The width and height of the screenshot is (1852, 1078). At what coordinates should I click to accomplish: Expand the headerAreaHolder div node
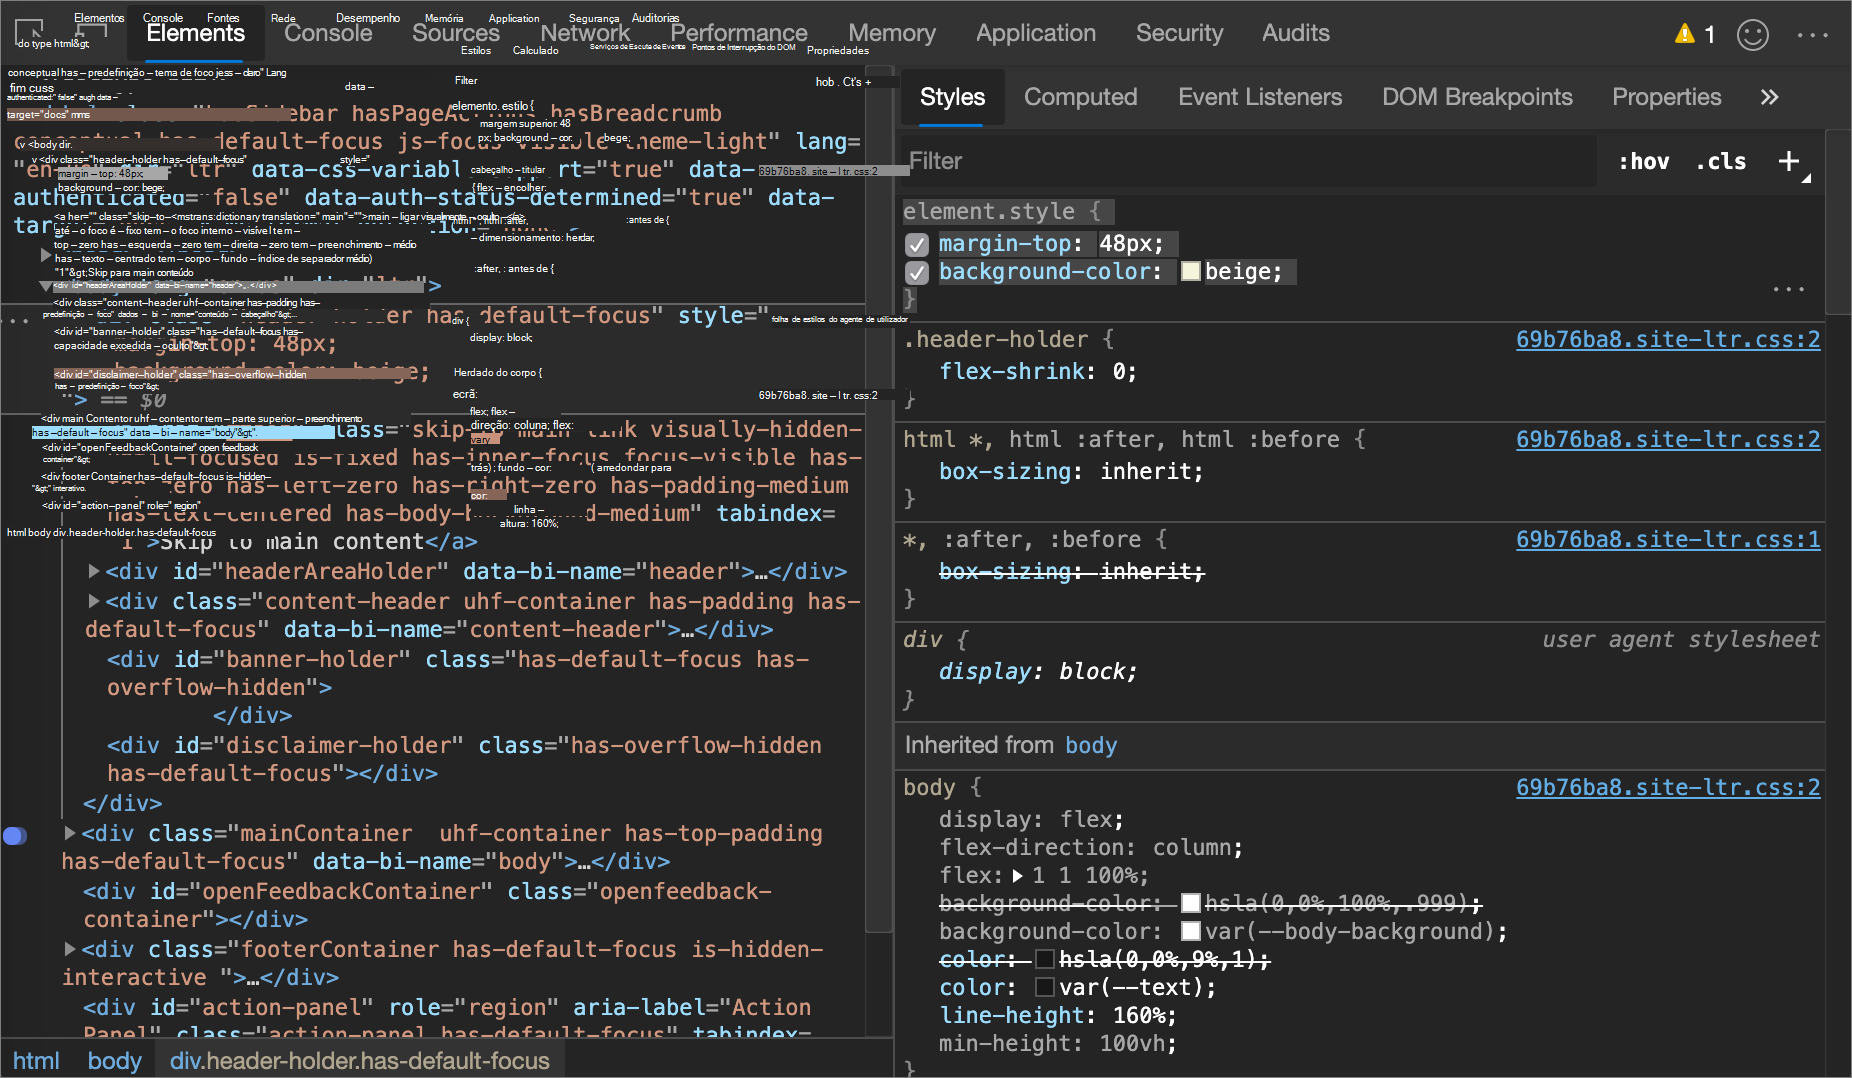(x=94, y=572)
